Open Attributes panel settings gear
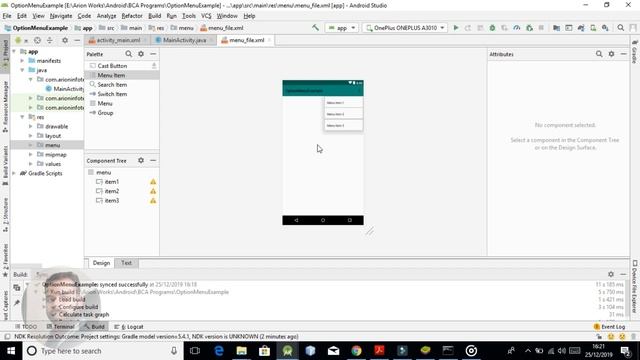This screenshot has width=640, height=360. tap(611, 54)
